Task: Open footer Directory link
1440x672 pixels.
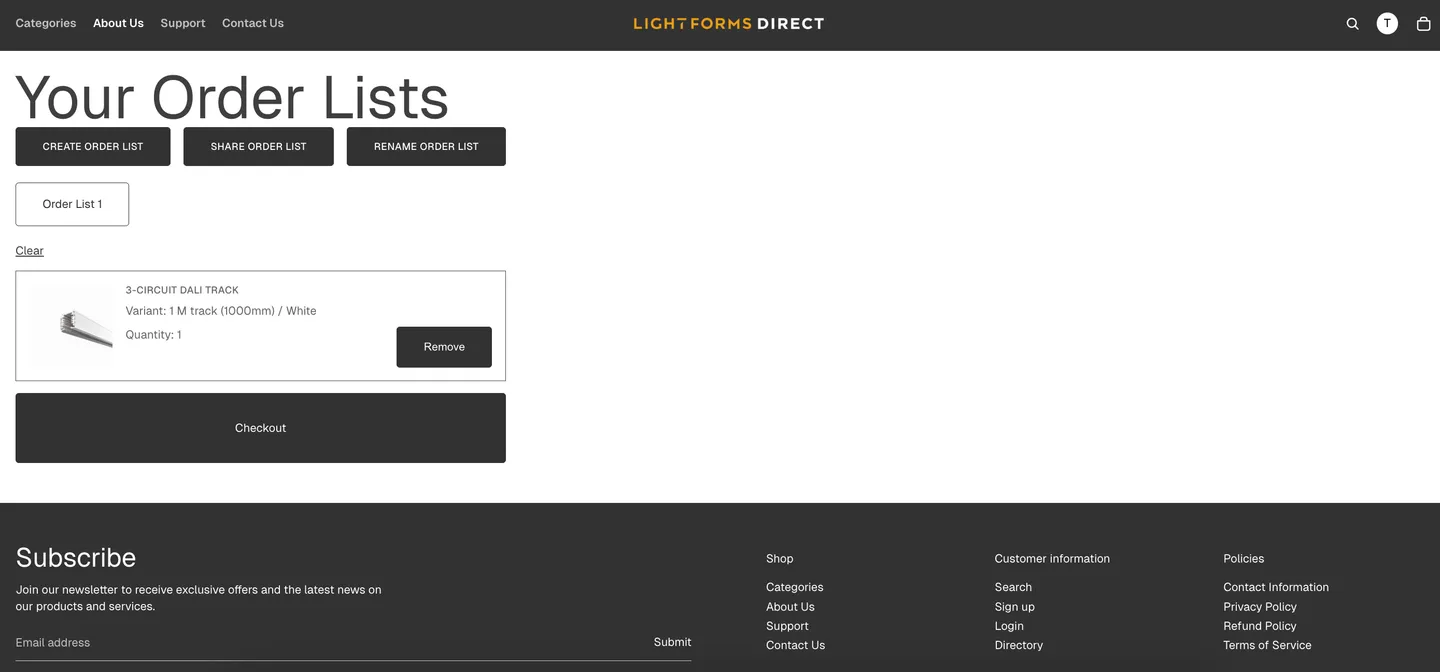Action: coord(1018,645)
